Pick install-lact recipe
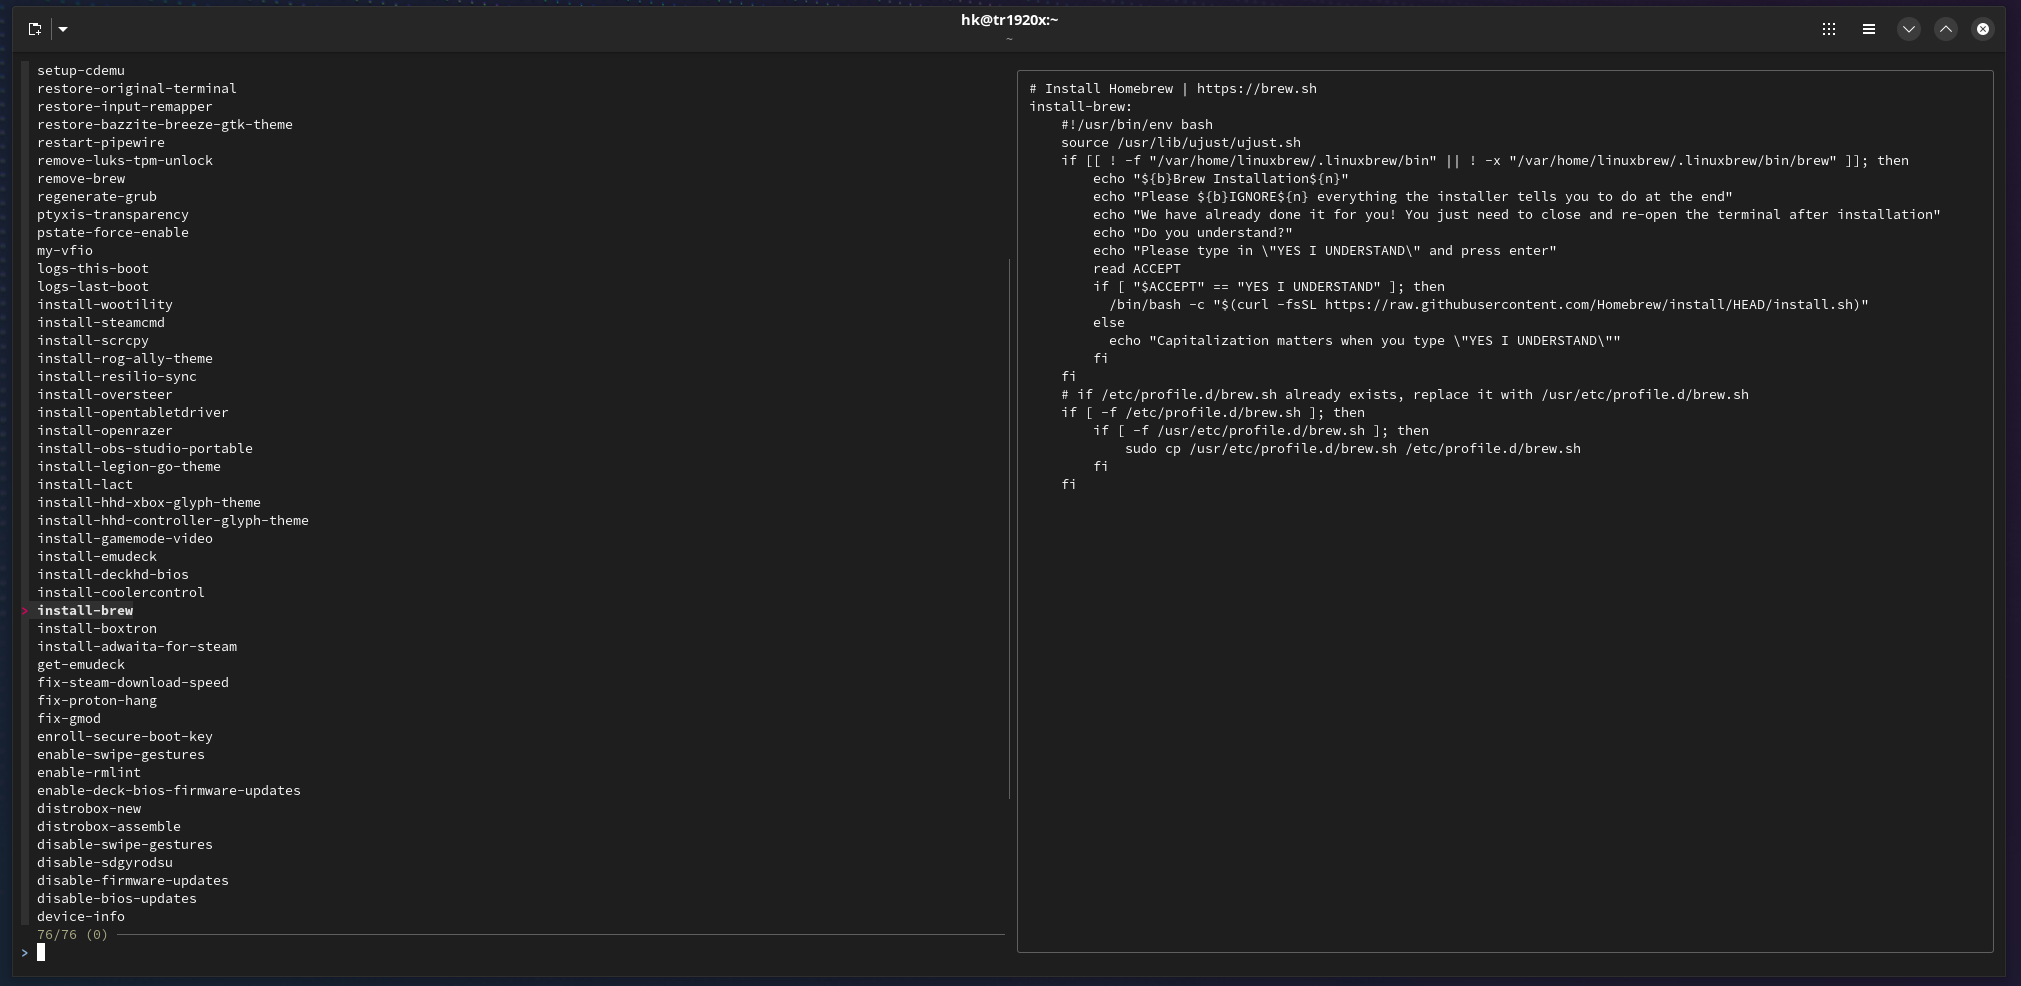This screenshot has width=2021, height=986. coord(85,485)
